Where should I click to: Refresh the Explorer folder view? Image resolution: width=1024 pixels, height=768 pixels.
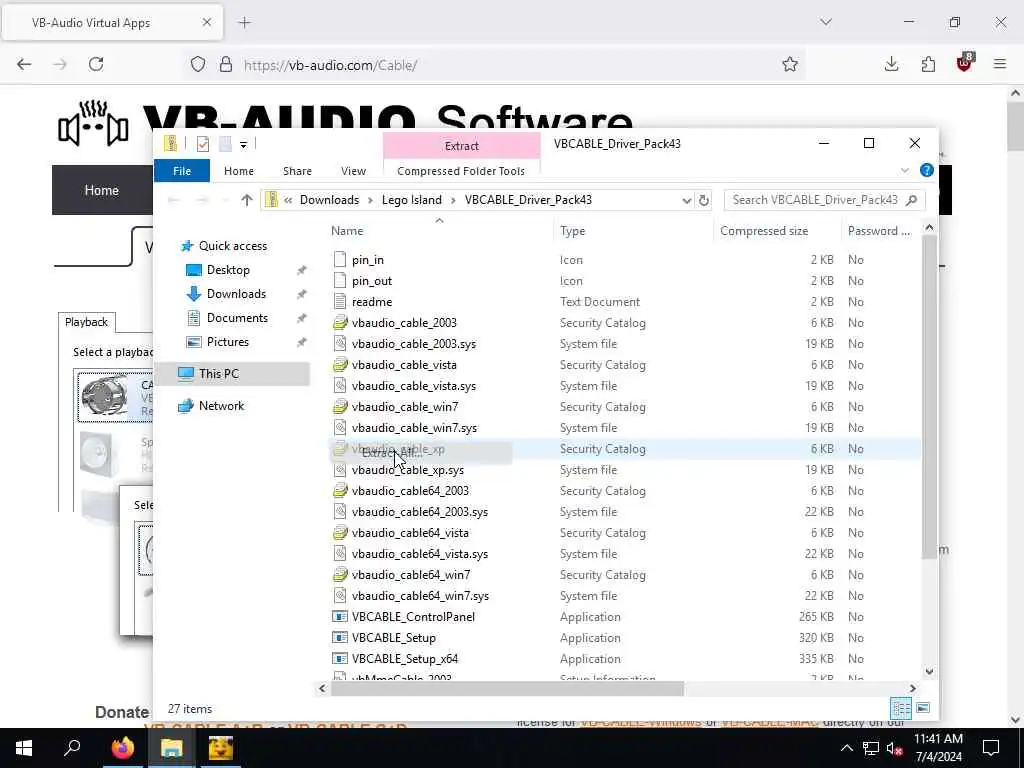703,200
